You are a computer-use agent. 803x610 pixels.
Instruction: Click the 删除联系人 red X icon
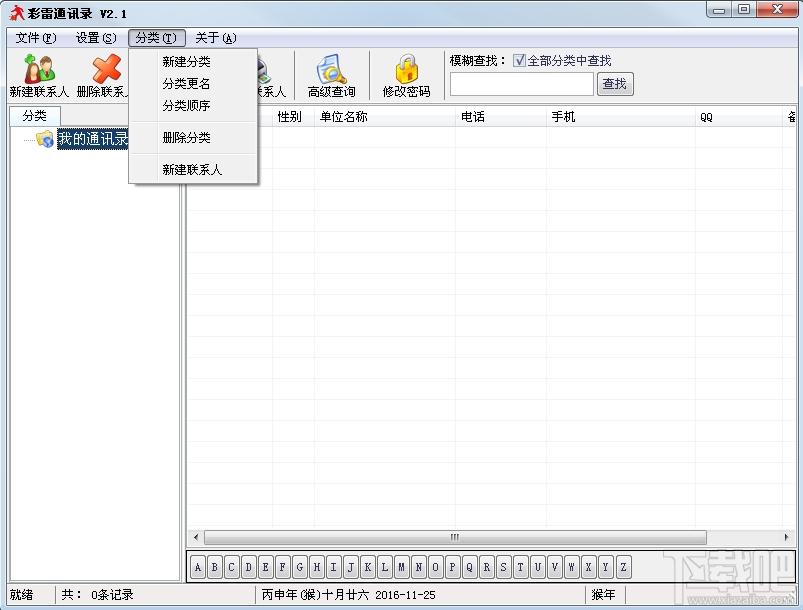click(106, 70)
